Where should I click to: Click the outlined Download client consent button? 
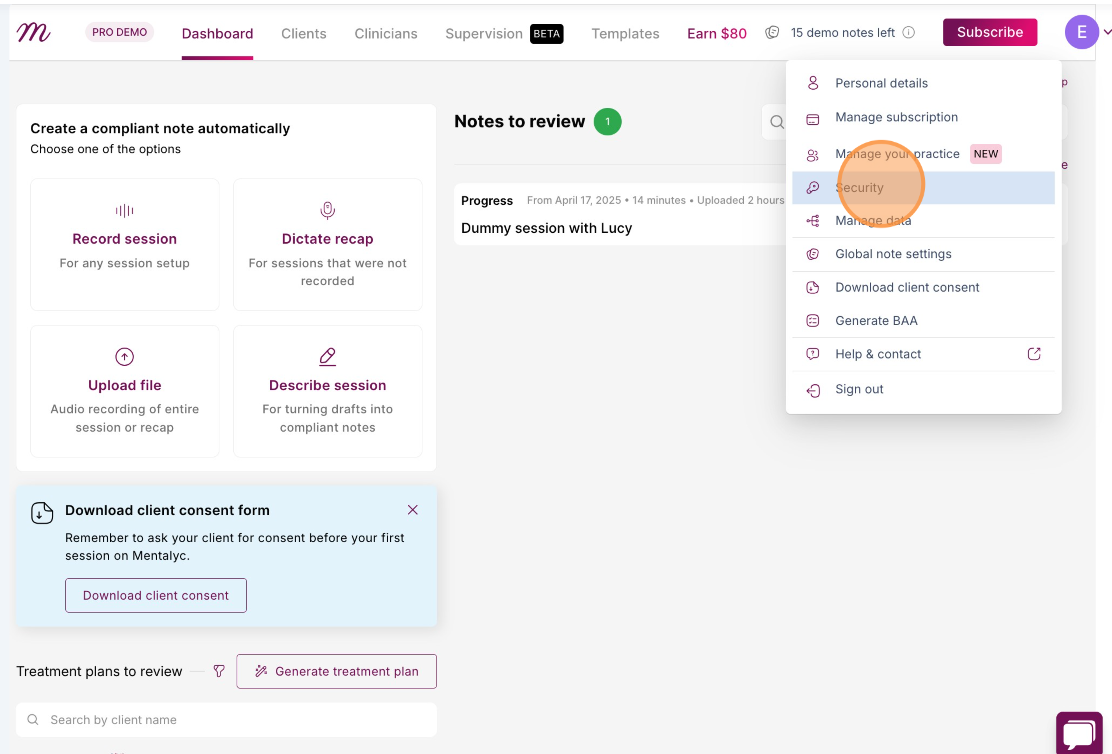(156, 595)
